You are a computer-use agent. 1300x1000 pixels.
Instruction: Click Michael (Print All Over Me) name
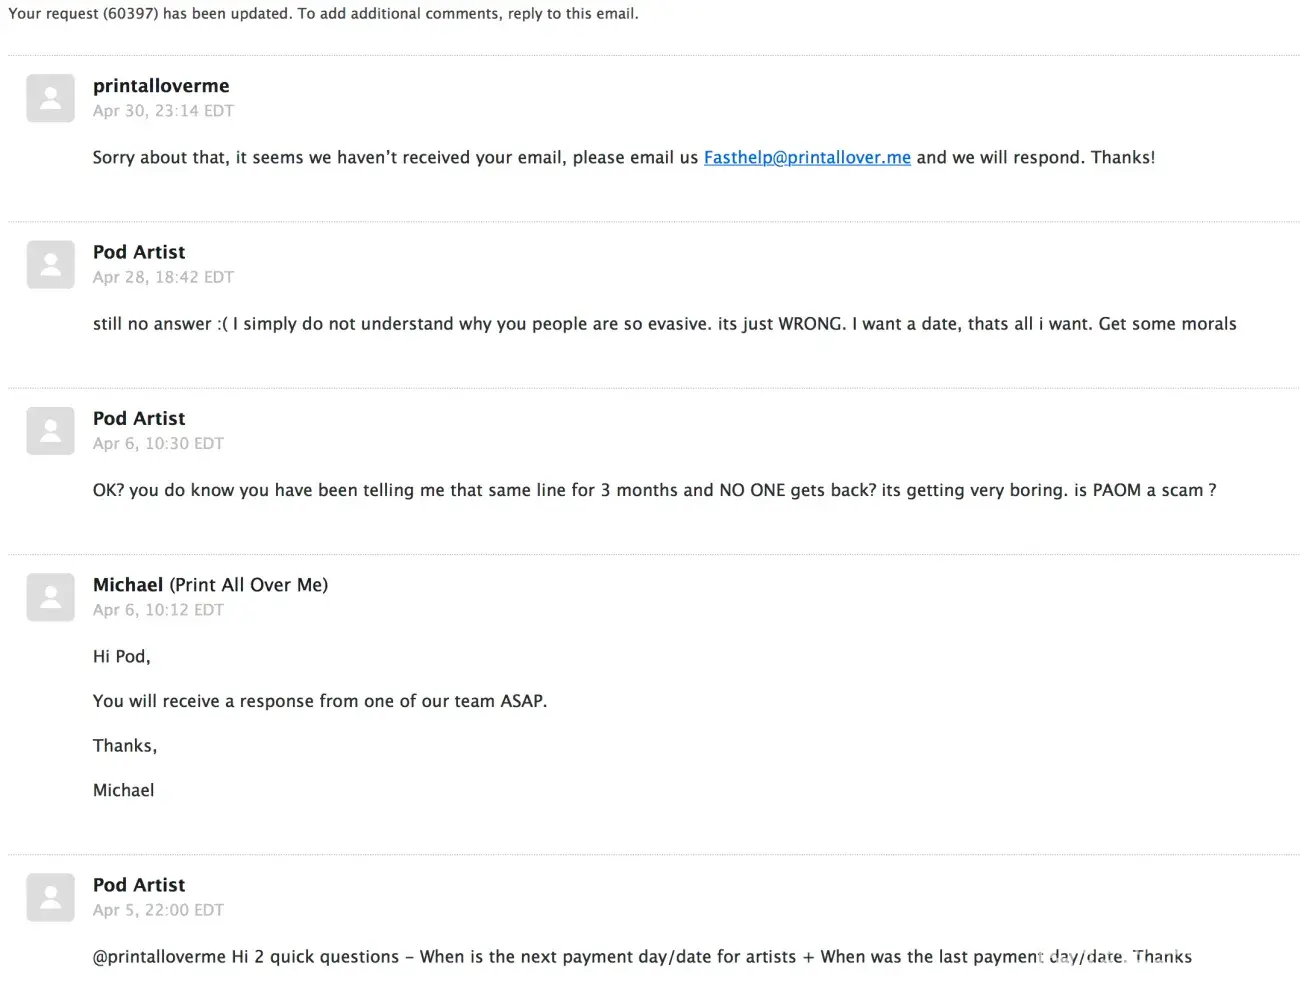pos(210,585)
